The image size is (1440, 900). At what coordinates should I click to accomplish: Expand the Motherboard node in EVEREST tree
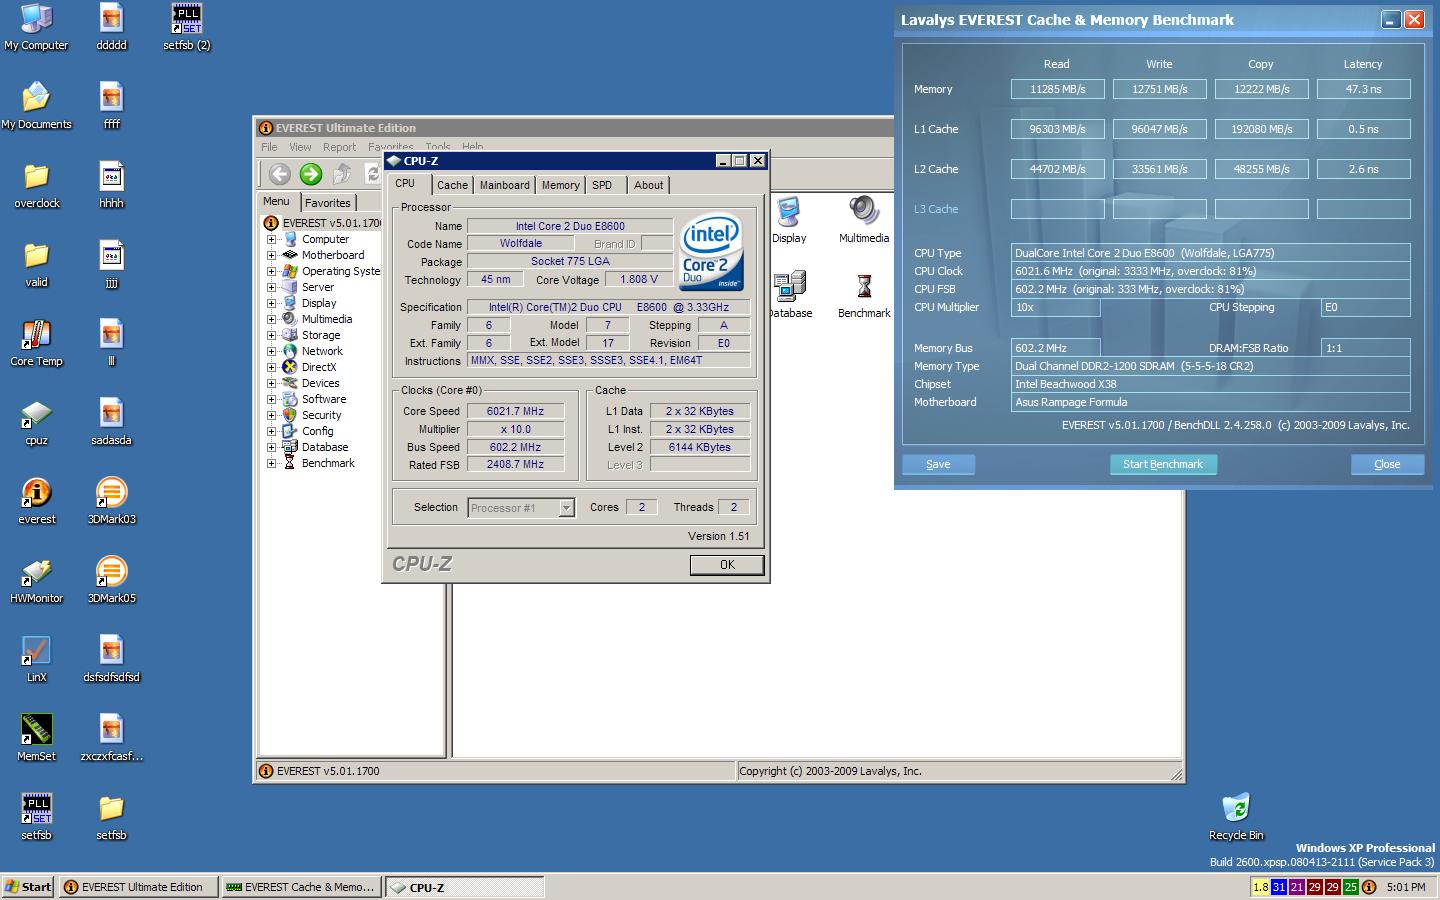pyautogui.click(x=271, y=255)
